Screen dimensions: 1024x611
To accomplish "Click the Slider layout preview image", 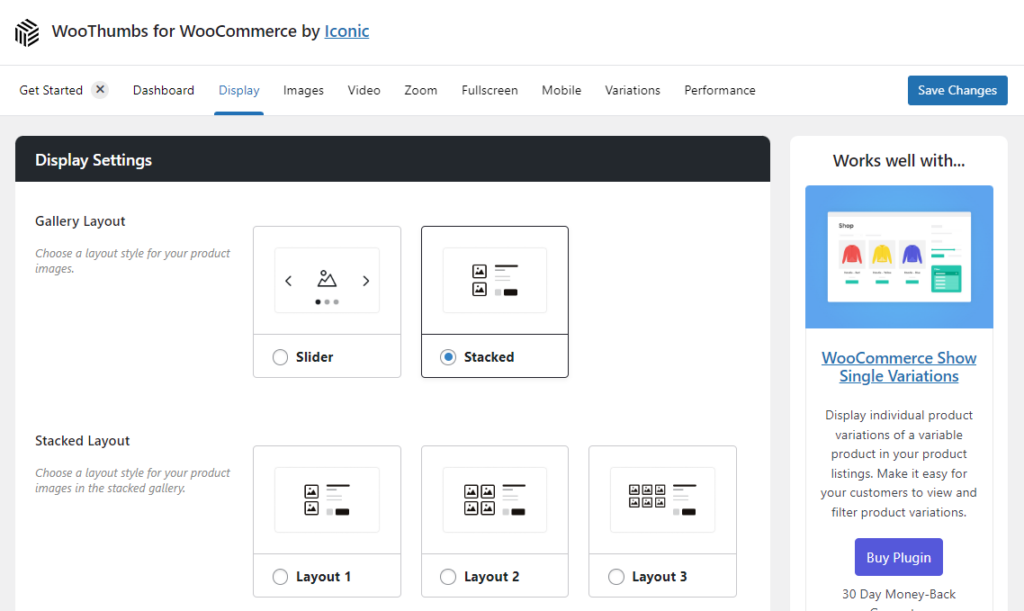I will 327,281.
